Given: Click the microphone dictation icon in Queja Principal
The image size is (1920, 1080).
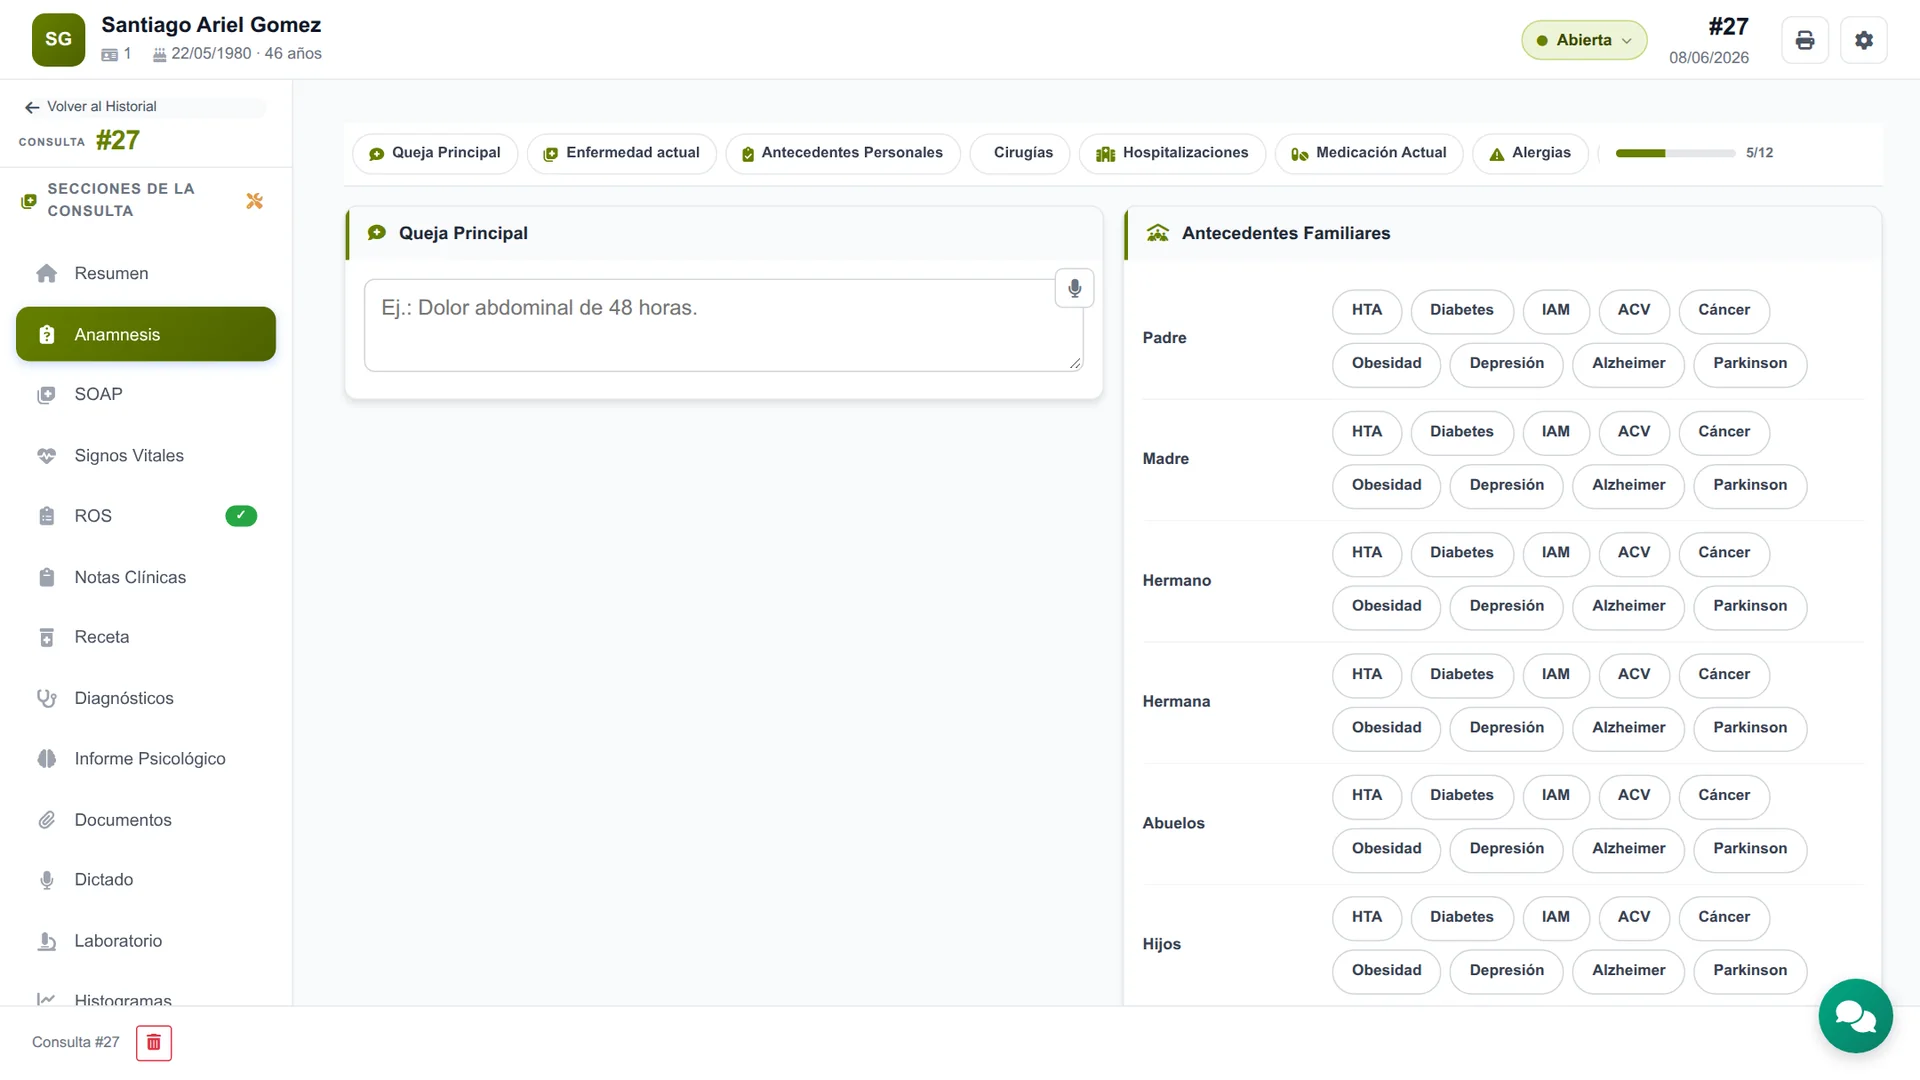Looking at the screenshot, I should [x=1074, y=288].
